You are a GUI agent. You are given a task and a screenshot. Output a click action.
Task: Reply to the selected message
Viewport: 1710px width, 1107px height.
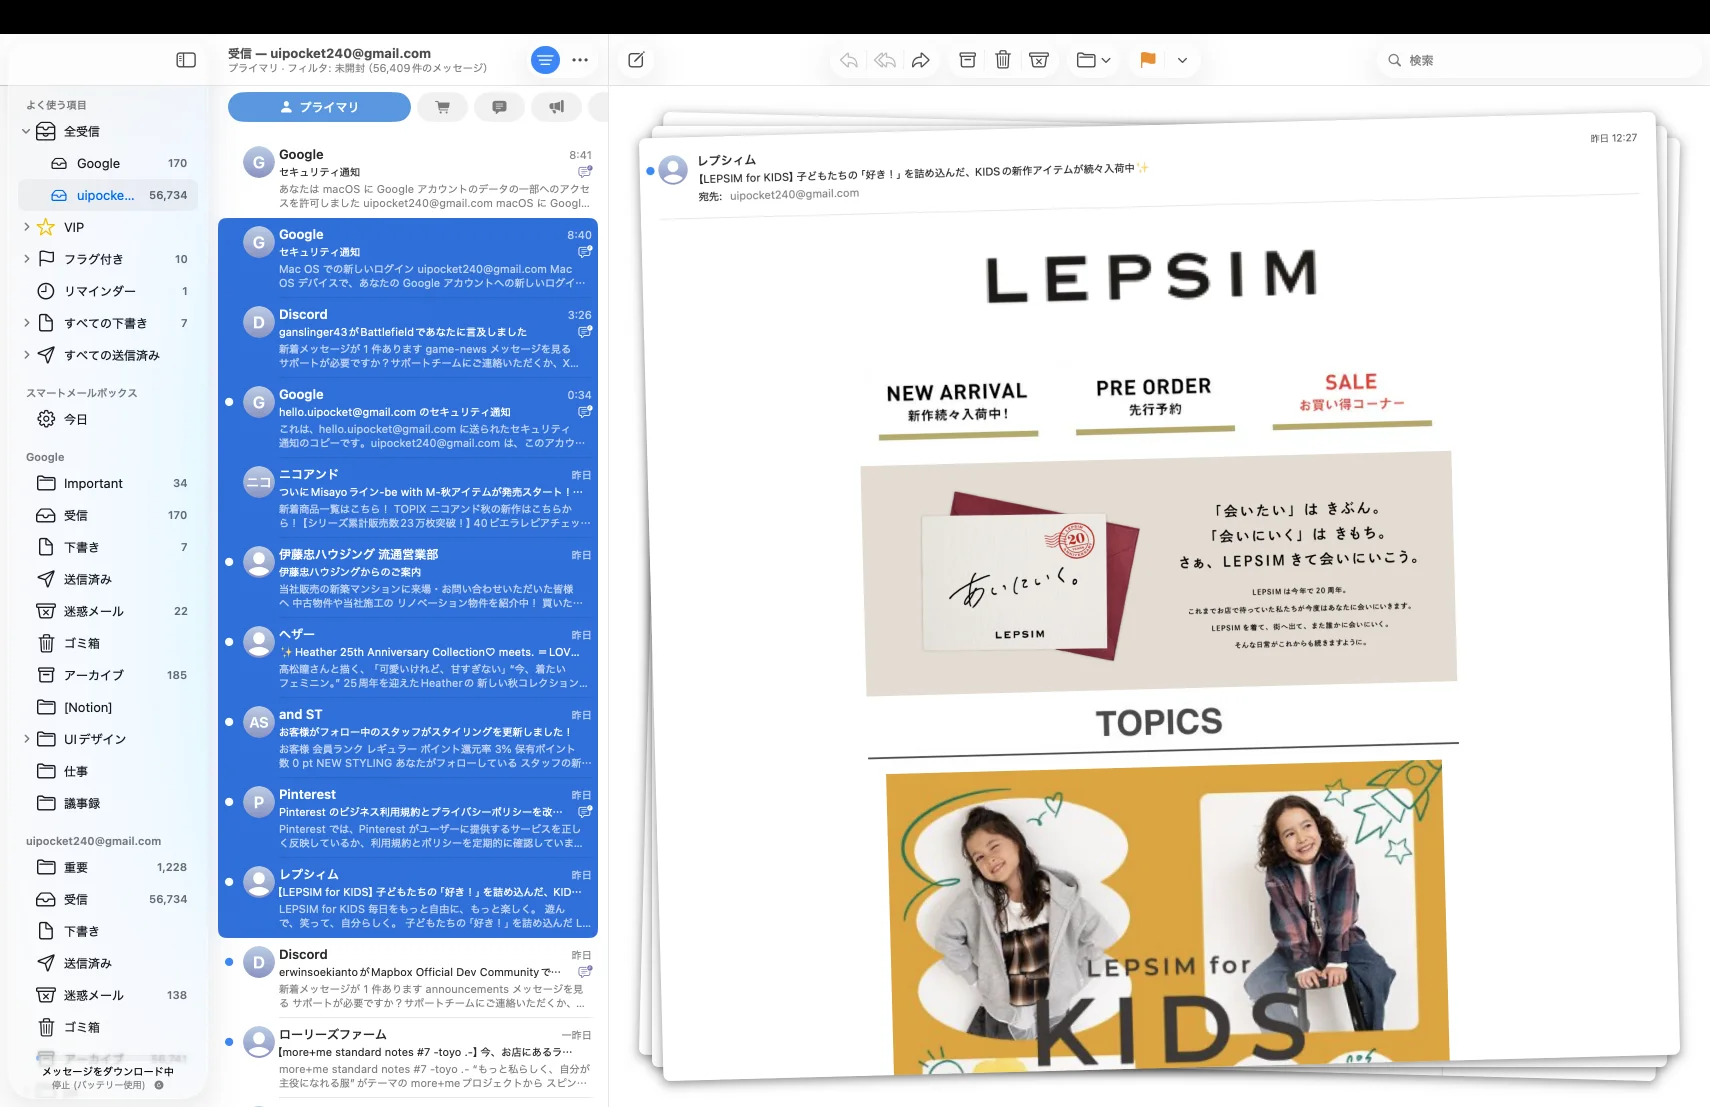pyautogui.click(x=849, y=60)
